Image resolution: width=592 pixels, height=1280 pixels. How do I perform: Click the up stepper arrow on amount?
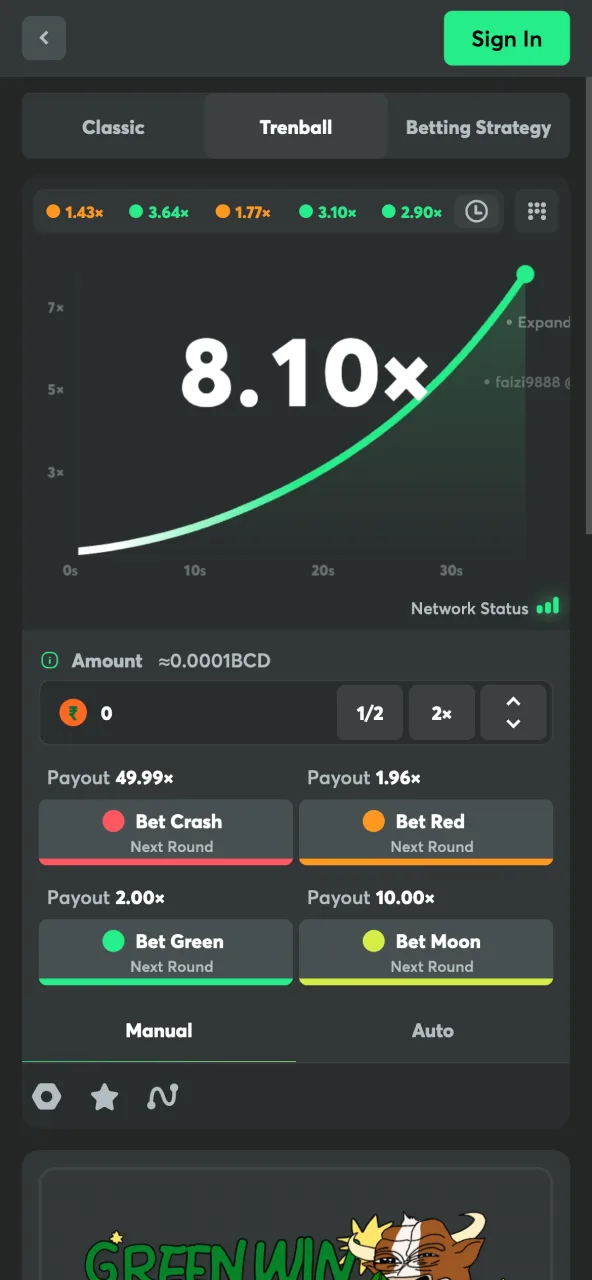513,702
